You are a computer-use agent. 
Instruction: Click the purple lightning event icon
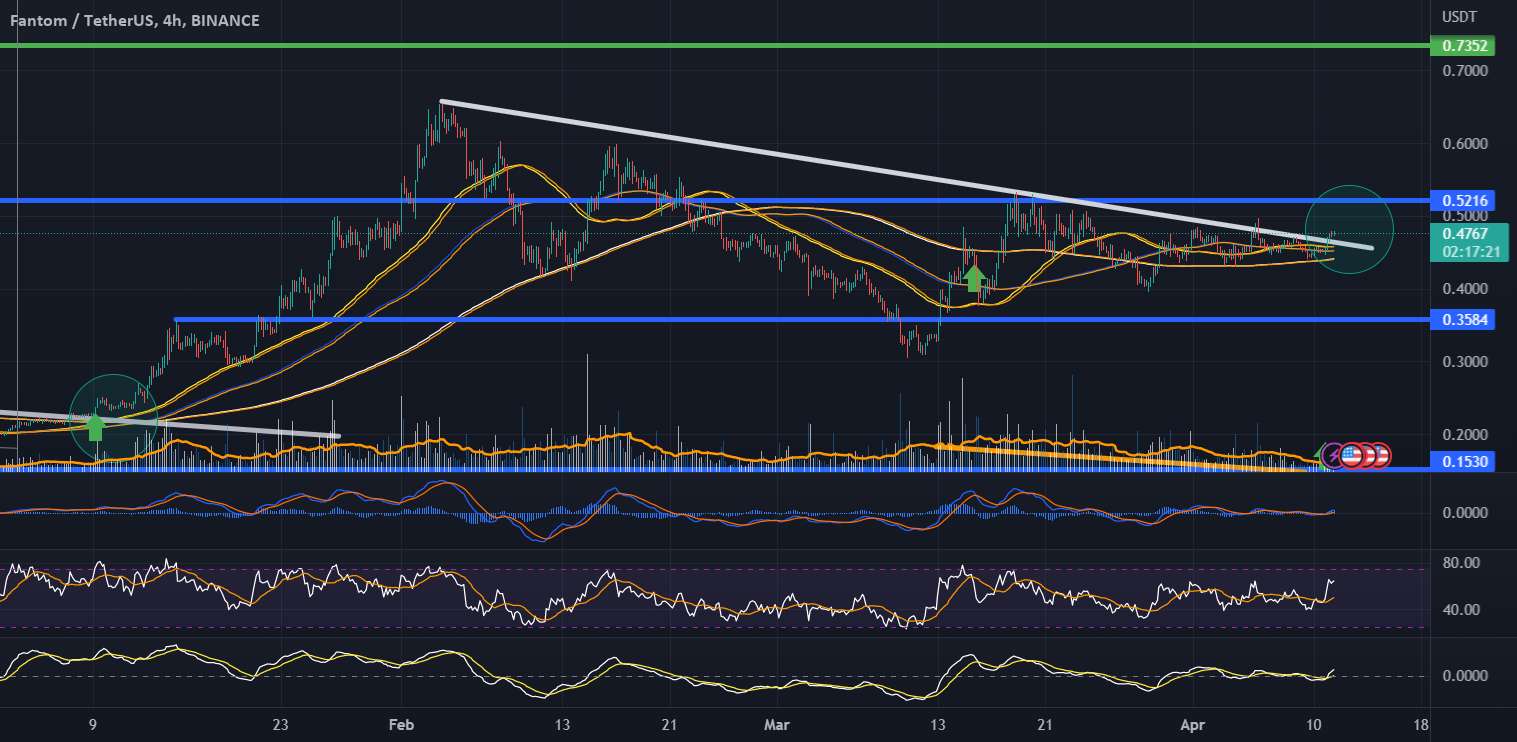[1333, 456]
